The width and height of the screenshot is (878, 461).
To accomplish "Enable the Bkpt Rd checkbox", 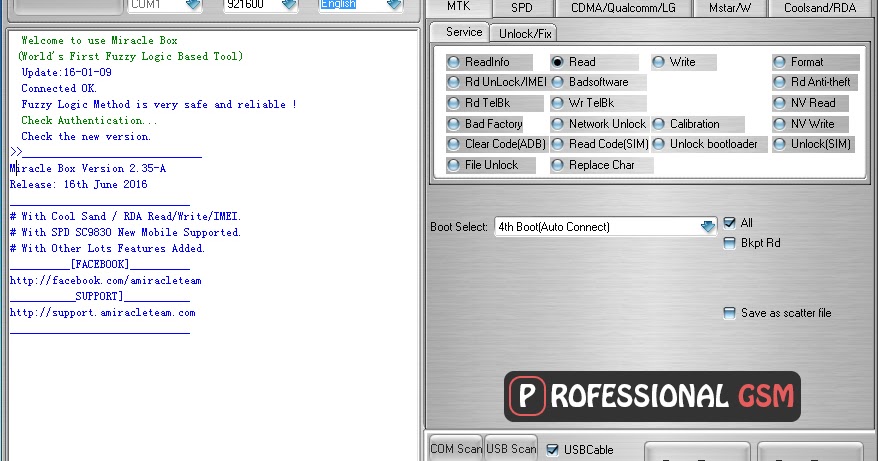I will point(729,243).
